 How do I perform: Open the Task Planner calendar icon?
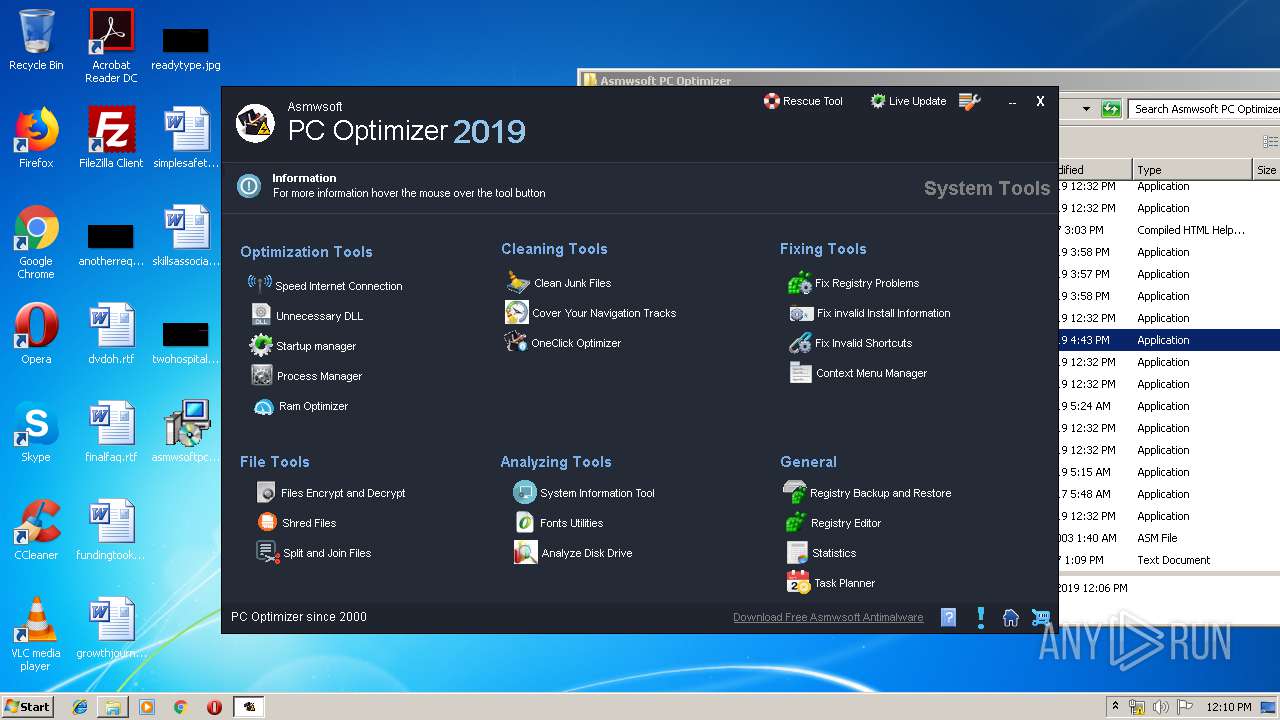click(x=798, y=582)
